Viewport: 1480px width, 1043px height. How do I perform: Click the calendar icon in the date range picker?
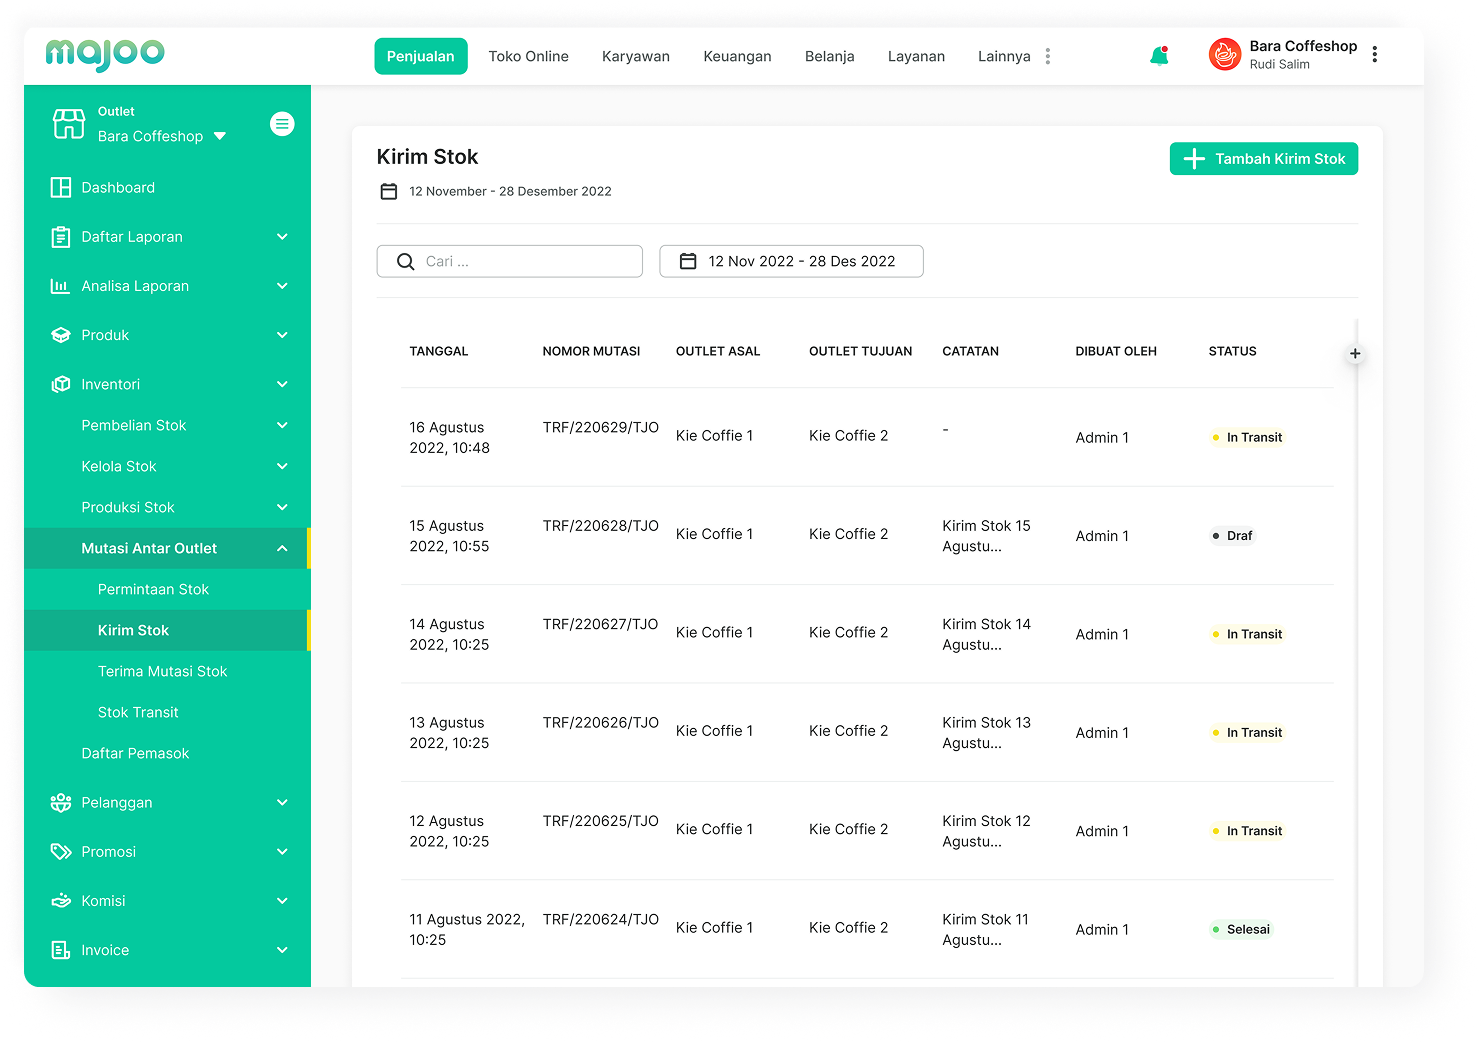click(688, 261)
